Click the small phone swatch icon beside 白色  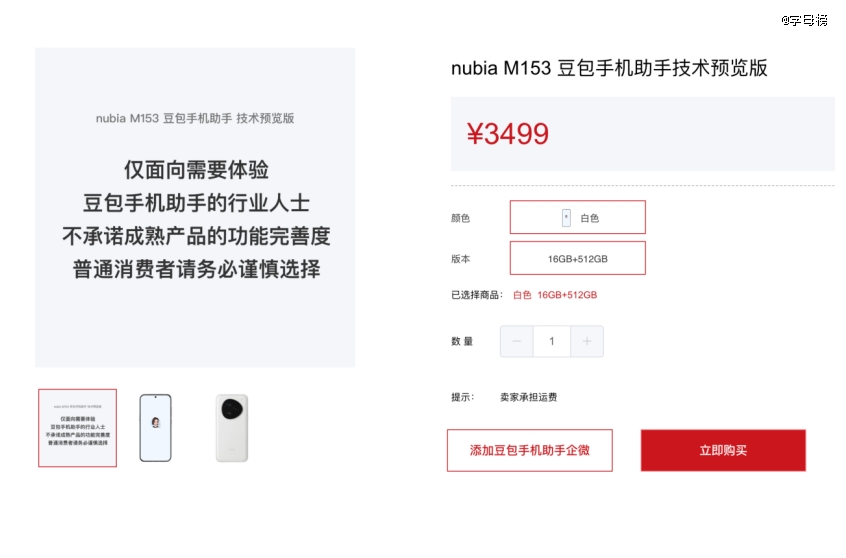coord(566,217)
